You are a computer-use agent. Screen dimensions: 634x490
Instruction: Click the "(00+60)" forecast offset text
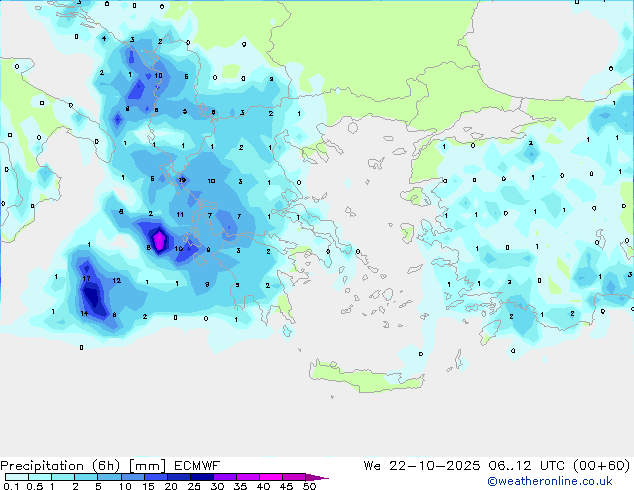pos(602,466)
